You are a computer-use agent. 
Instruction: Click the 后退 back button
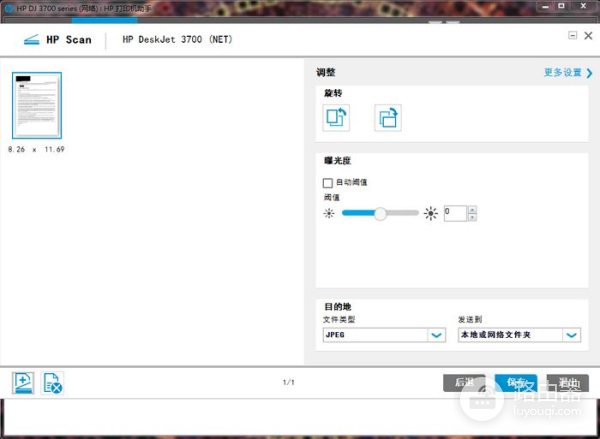(x=464, y=383)
